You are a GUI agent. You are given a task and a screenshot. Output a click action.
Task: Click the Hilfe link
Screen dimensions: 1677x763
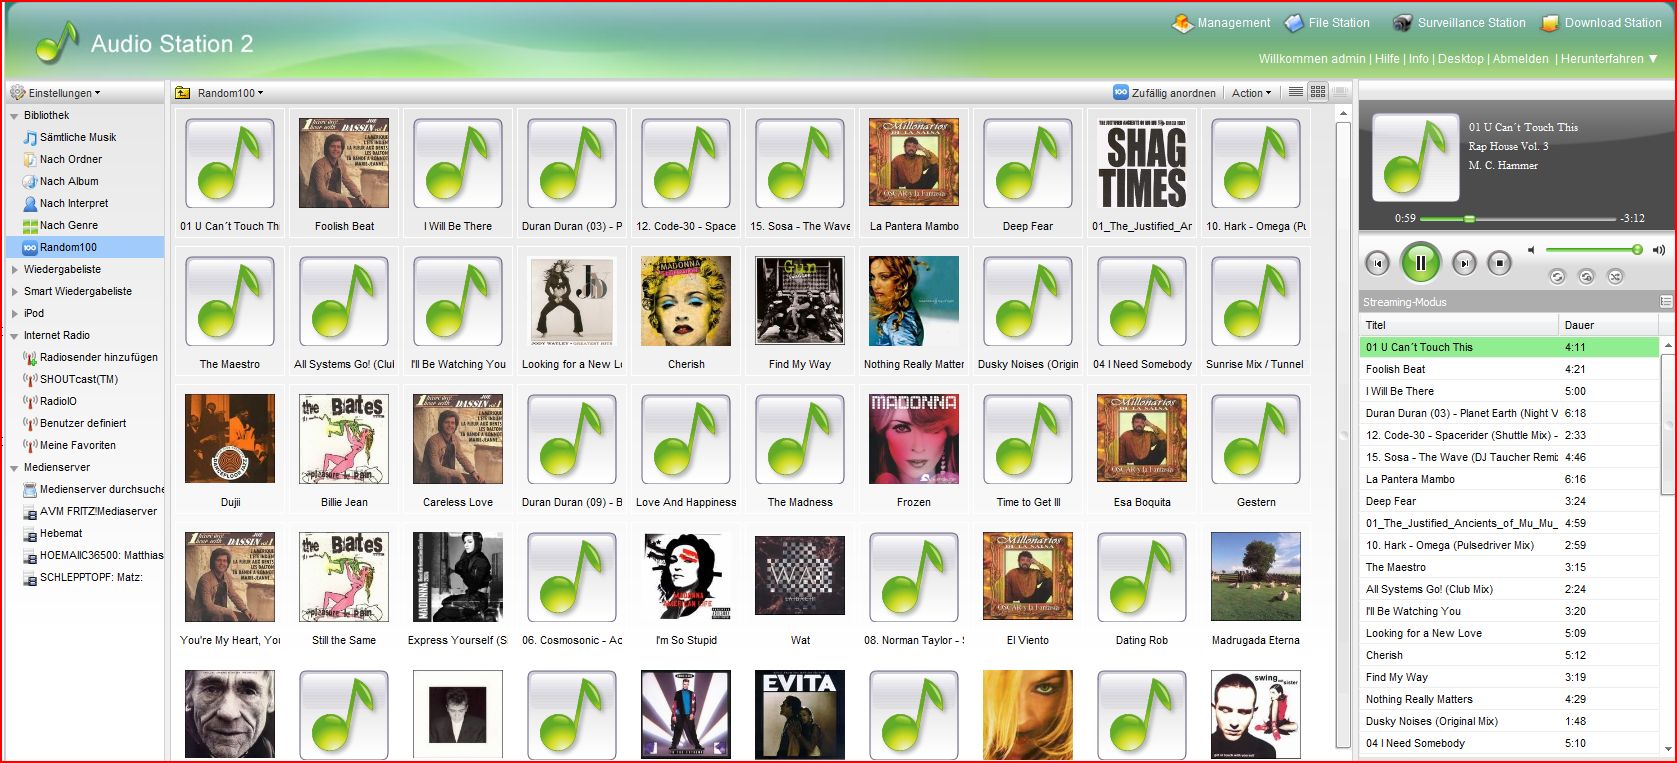tap(1387, 59)
